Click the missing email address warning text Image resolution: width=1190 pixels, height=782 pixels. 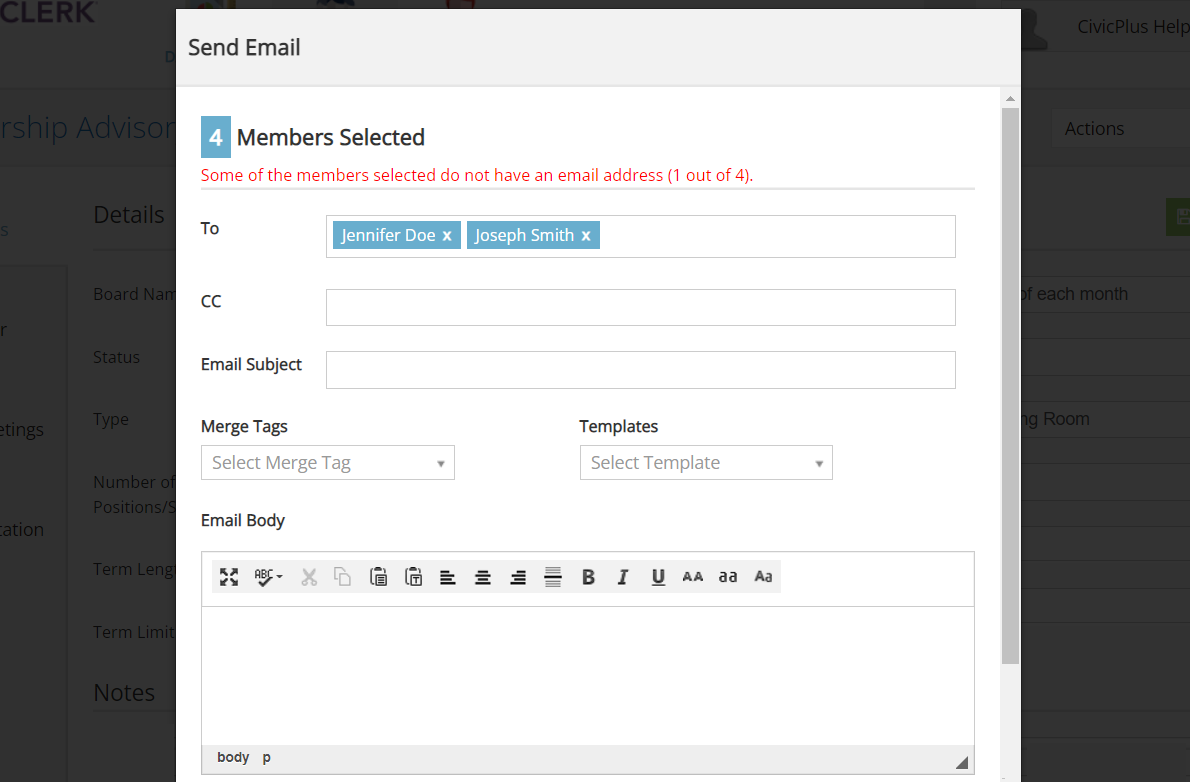click(x=477, y=175)
